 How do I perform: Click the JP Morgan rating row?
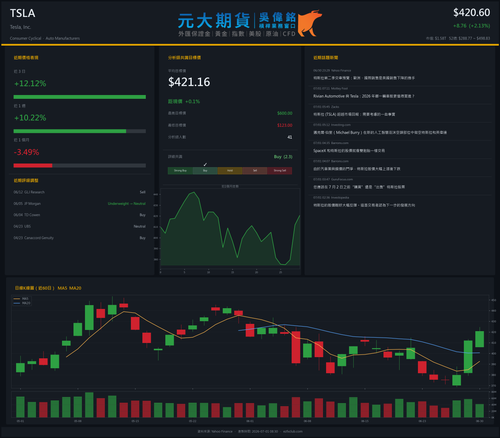(79, 203)
